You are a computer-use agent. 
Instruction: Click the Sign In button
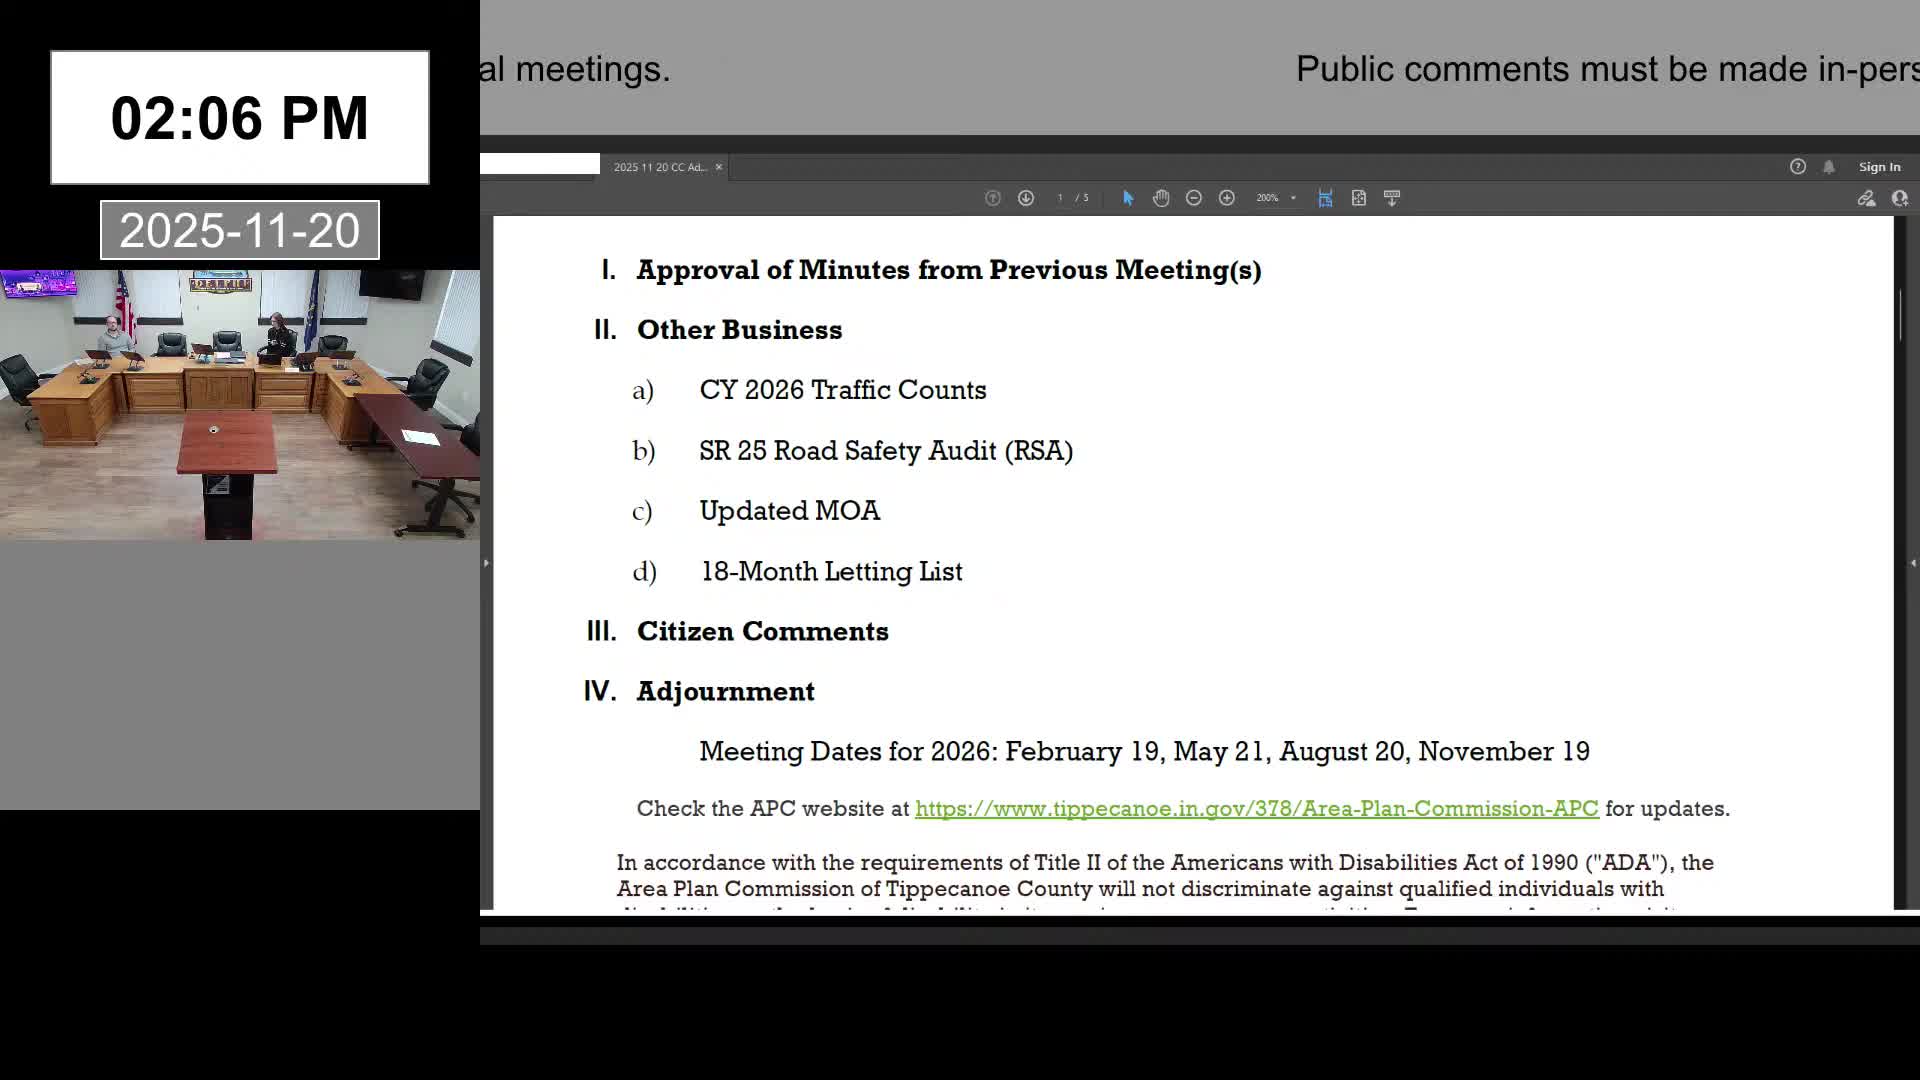(1879, 167)
